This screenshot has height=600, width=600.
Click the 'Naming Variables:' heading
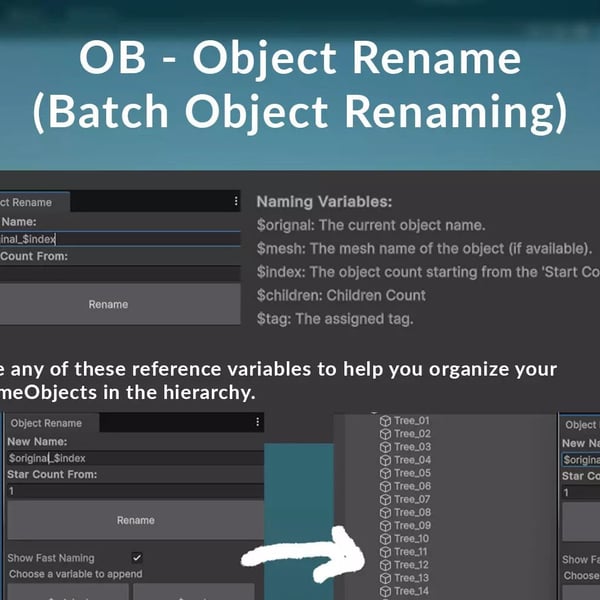coord(324,202)
